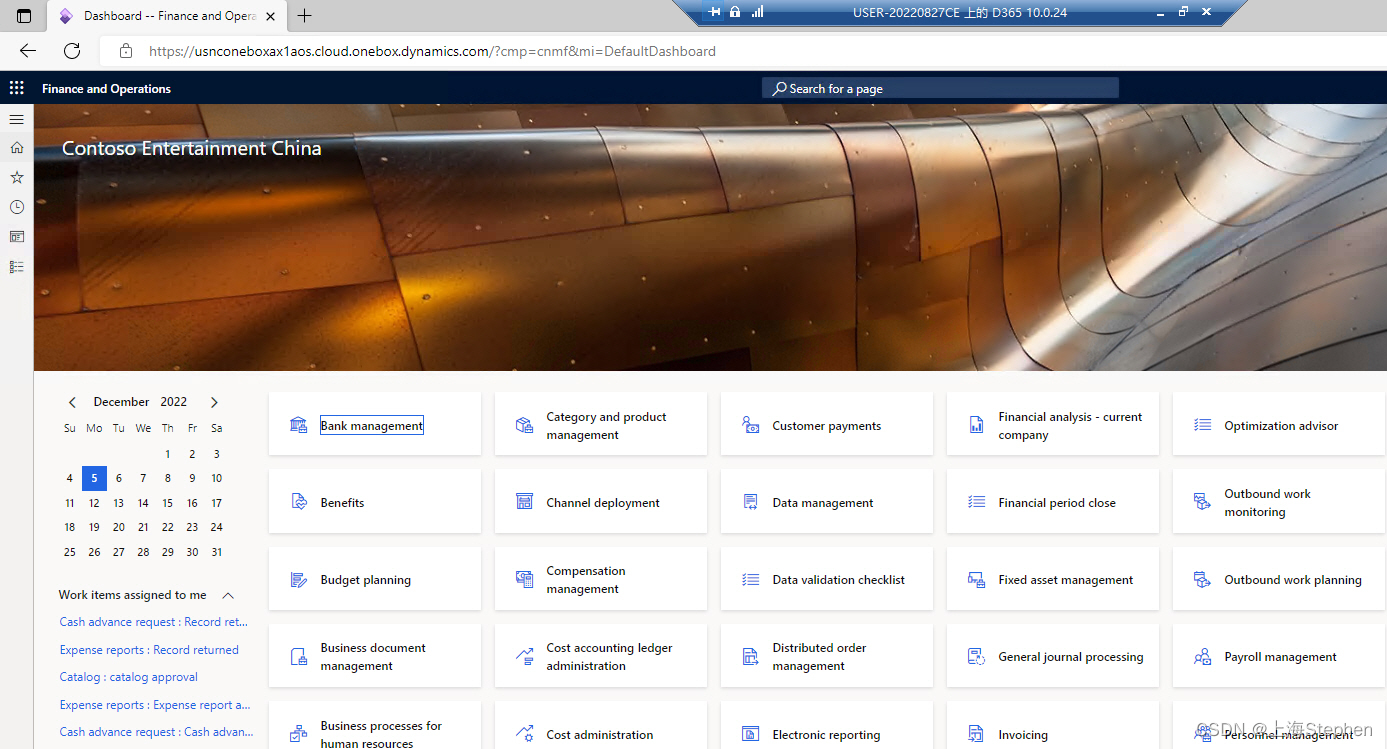This screenshot has height=749, width=1387.
Task: Open the Bank management tile label
Action: [x=372, y=425]
